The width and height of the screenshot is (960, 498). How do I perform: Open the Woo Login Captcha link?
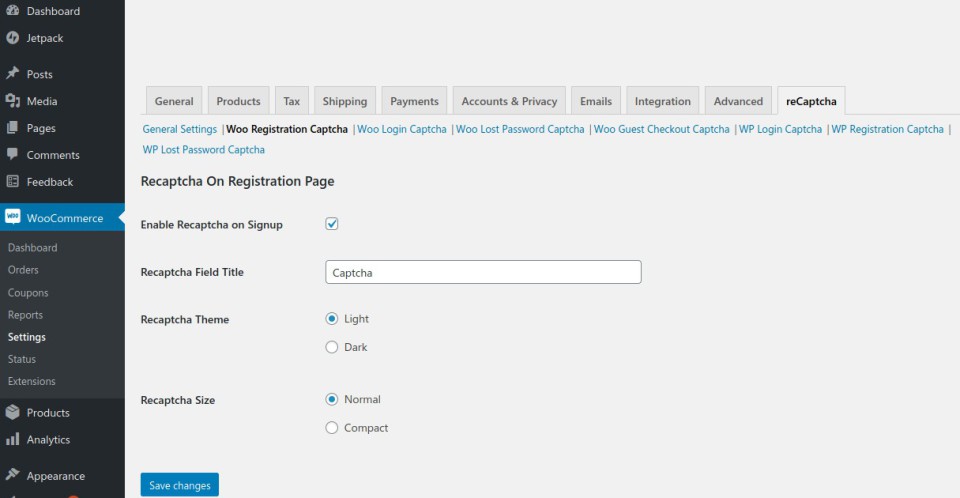[402, 129]
